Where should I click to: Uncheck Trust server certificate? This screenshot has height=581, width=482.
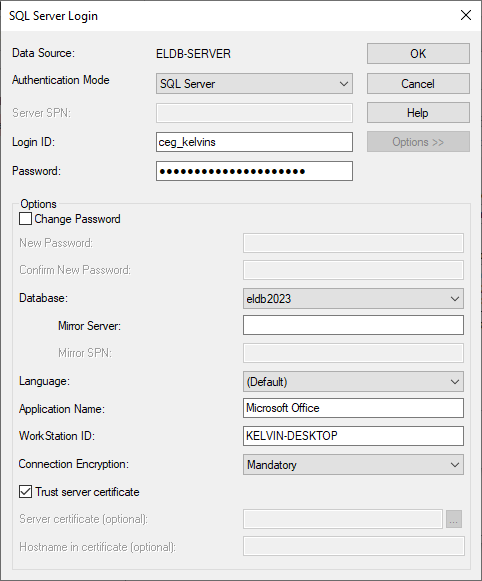pyautogui.click(x=26, y=492)
